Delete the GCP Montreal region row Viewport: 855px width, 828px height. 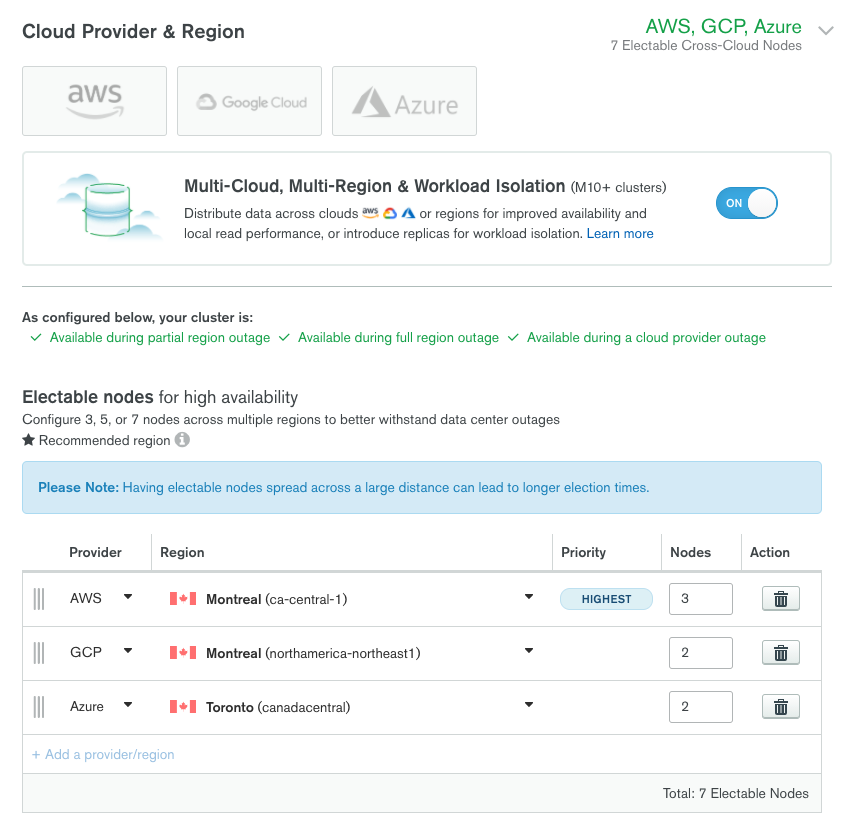(x=781, y=653)
